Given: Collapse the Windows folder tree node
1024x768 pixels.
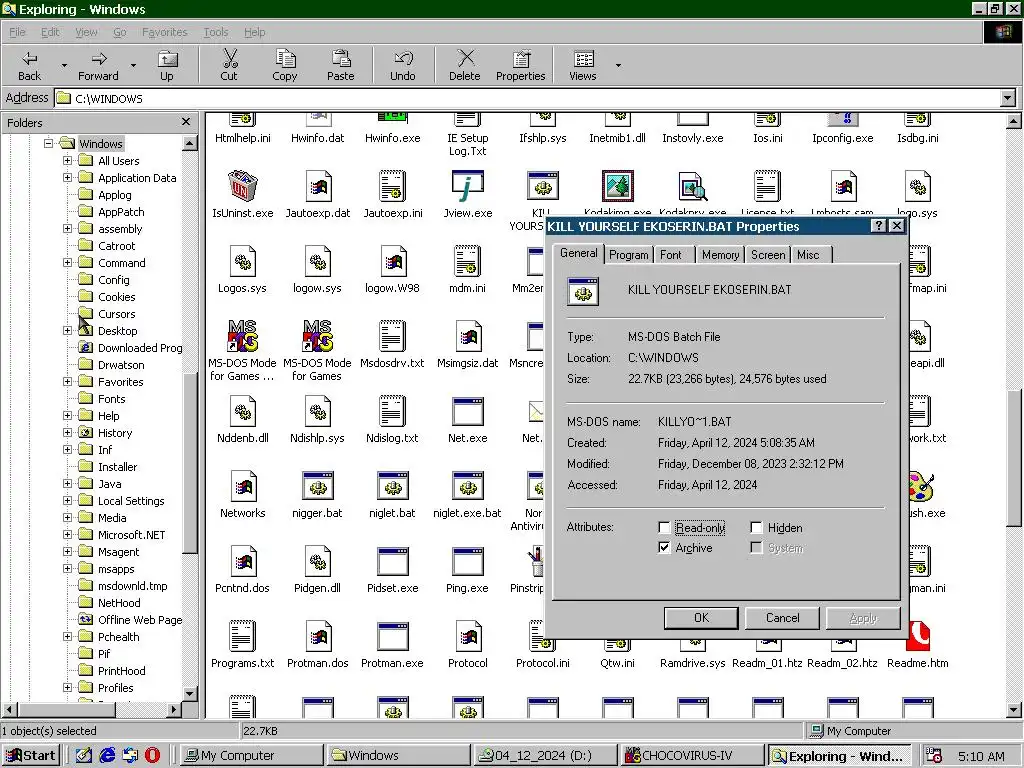Looking at the screenshot, I should coord(48,143).
